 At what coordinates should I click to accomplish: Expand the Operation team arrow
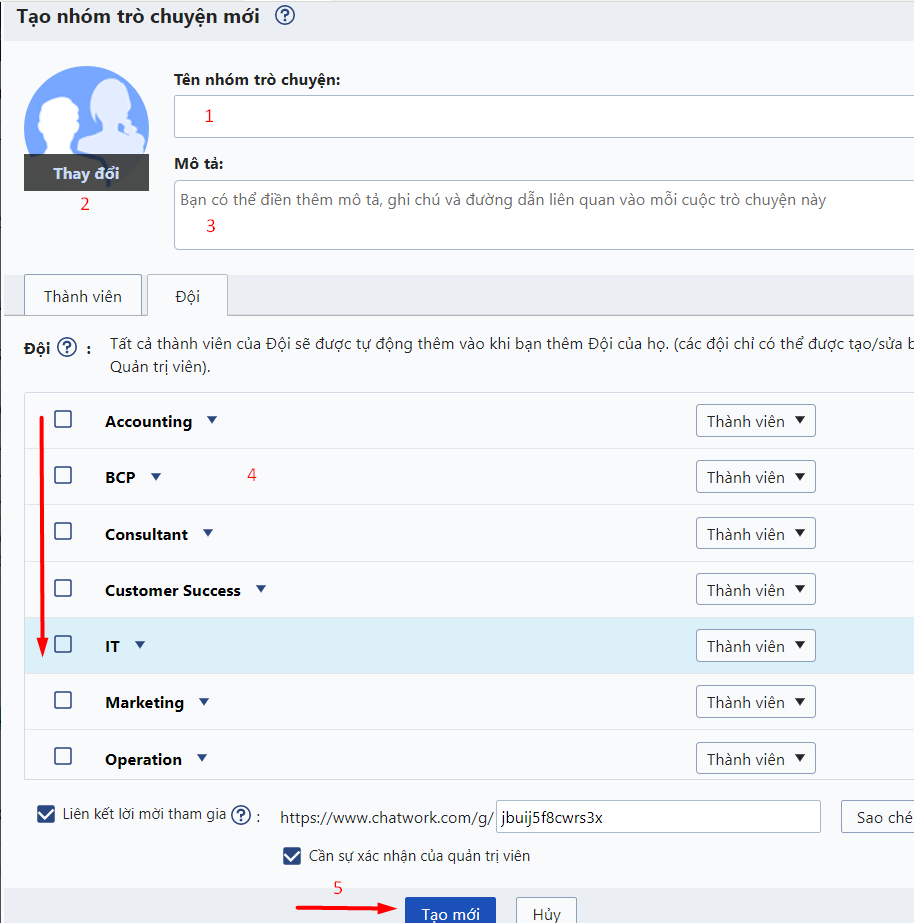[202, 758]
